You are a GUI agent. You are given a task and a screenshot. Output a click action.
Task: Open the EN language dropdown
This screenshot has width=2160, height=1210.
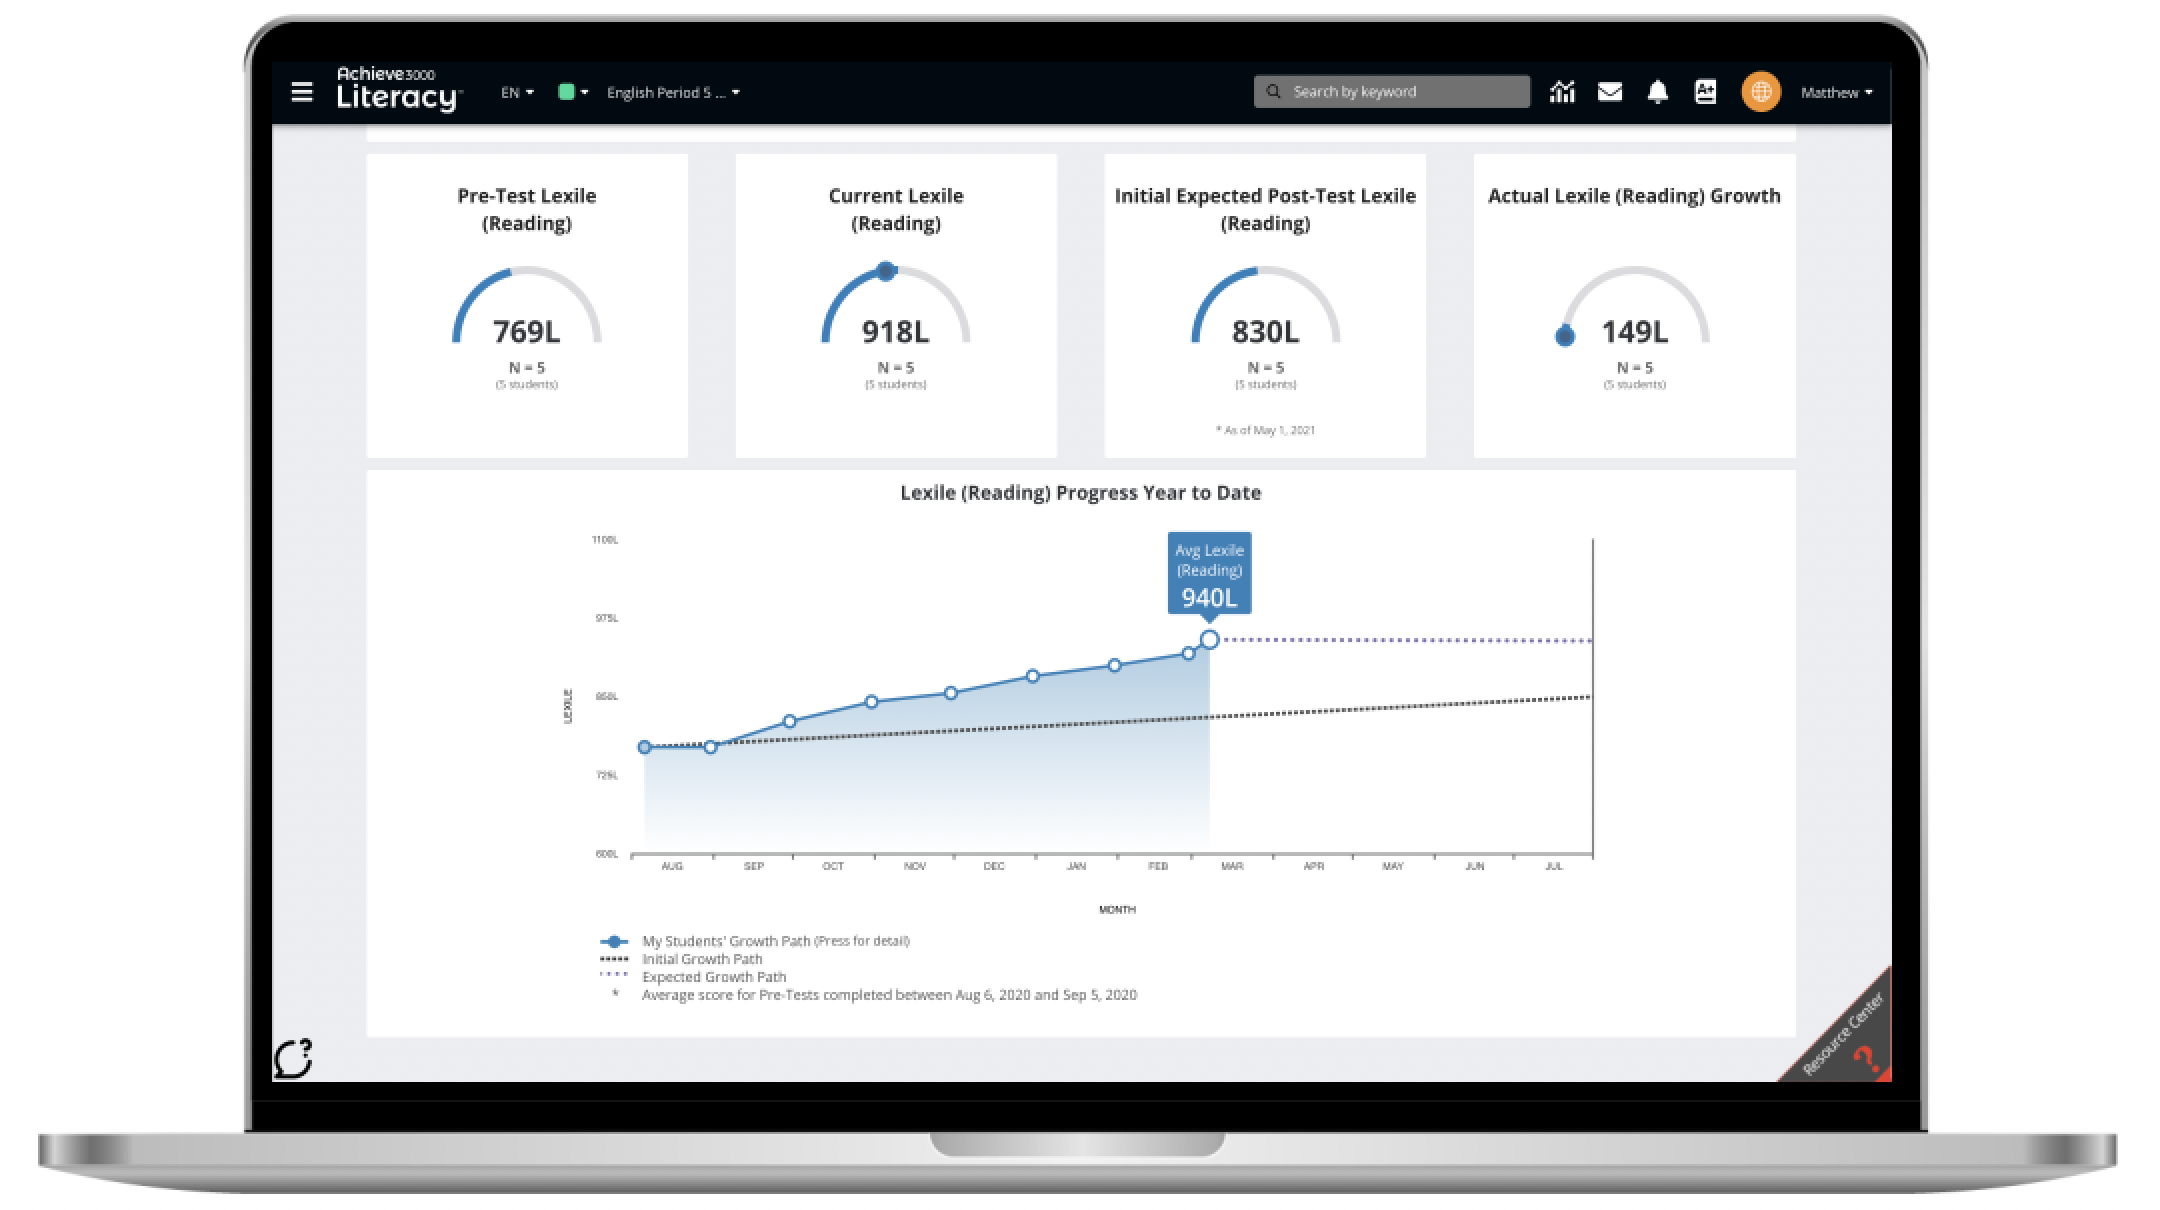(x=517, y=92)
